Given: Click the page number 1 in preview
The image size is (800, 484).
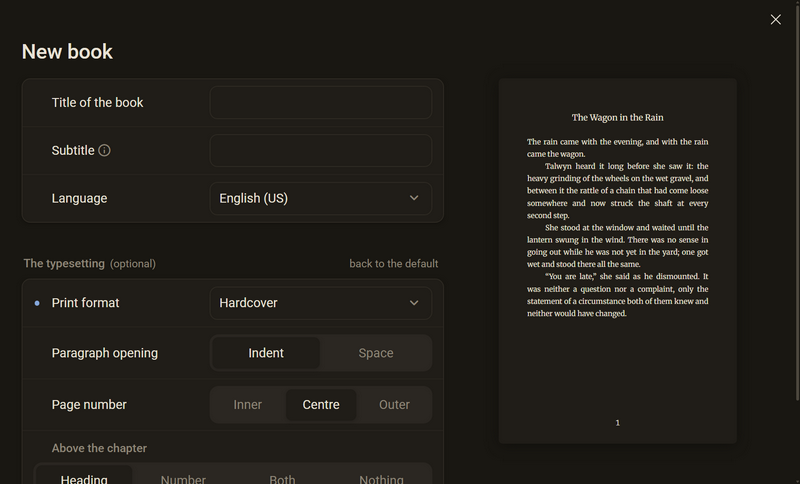Looking at the screenshot, I should (617, 423).
